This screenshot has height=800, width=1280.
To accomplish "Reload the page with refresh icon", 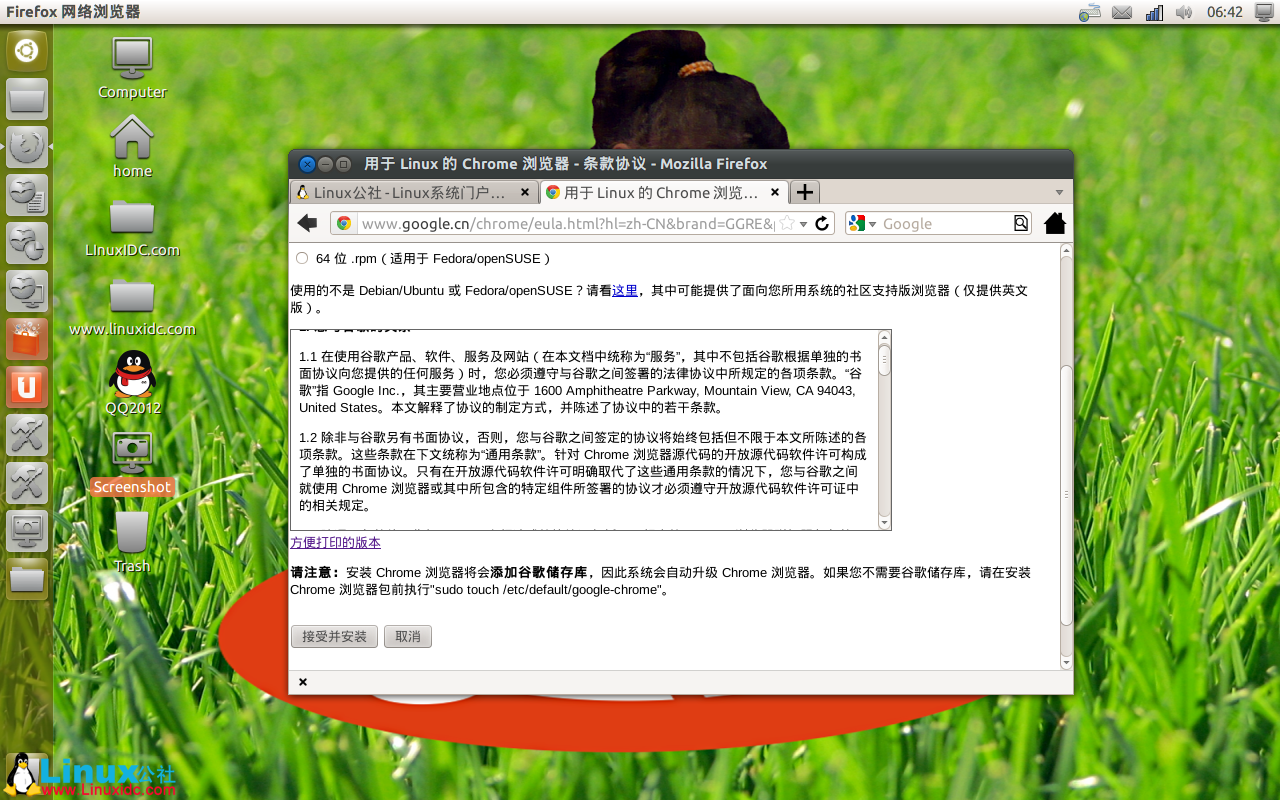I will 822,223.
